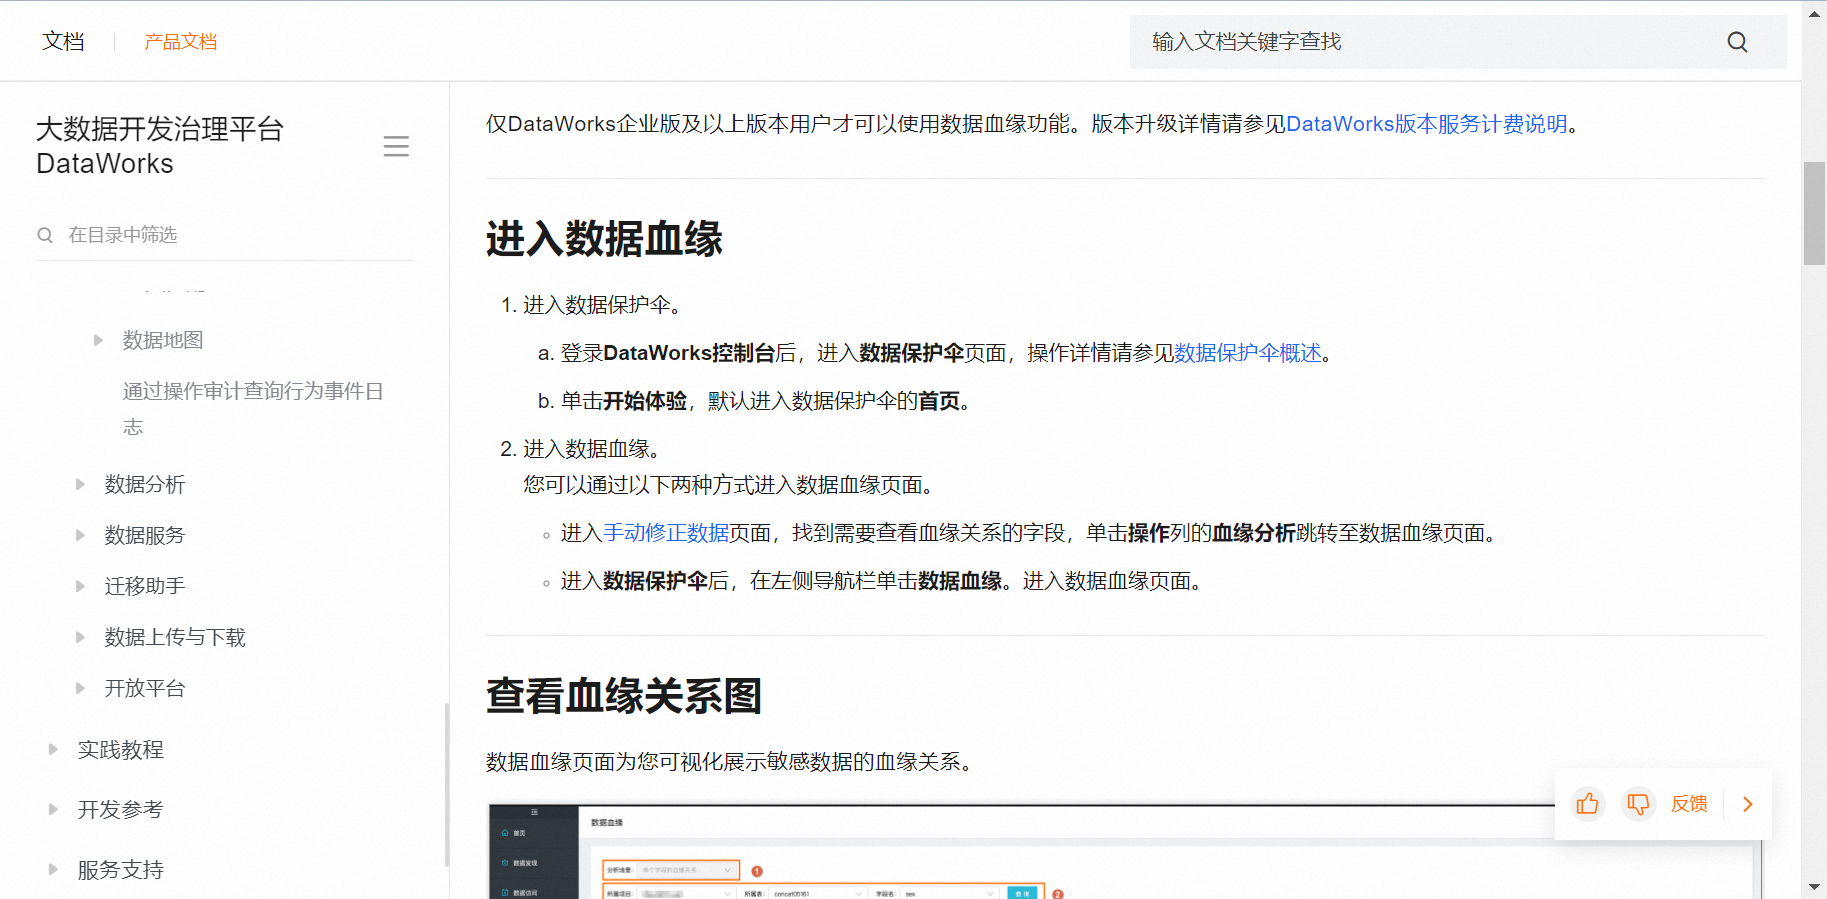Image resolution: width=1827 pixels, height=899 pixels.
Task: Select 实践教程 in the sidebar
Action: [x=121, y=749]
